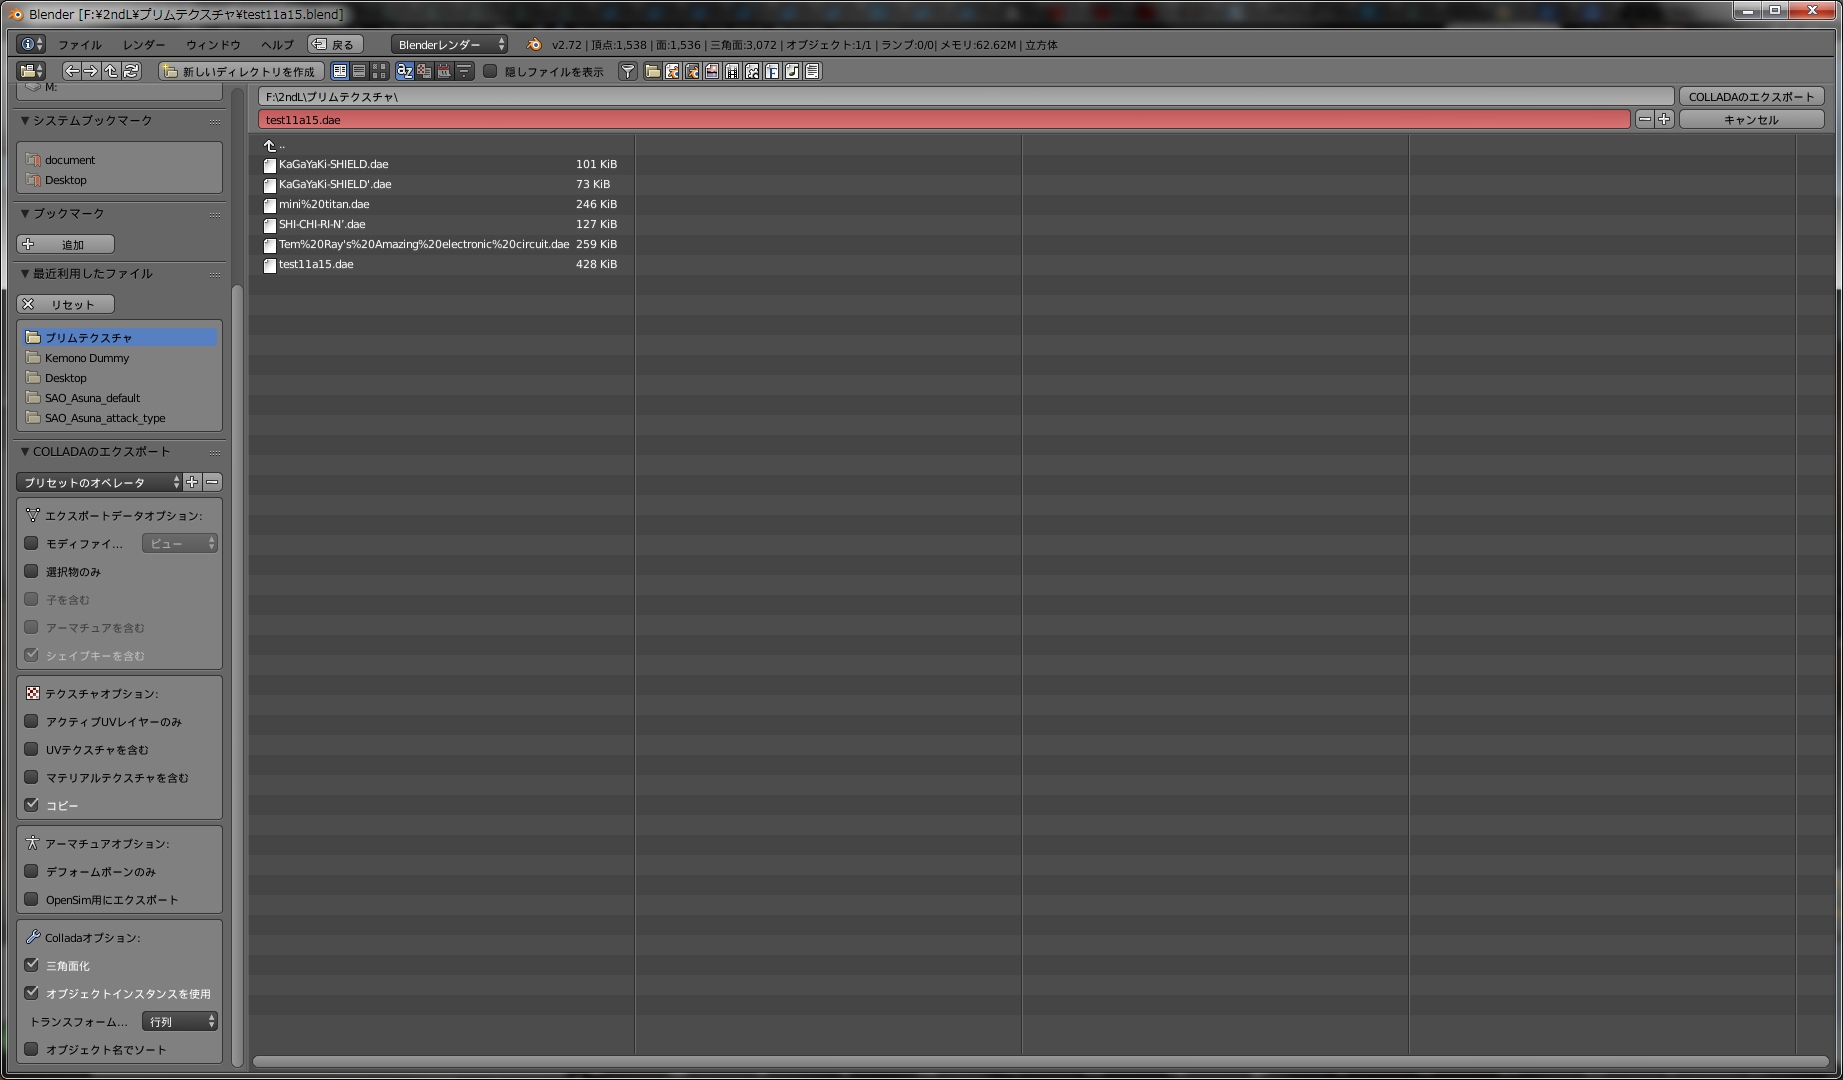Sort files alphabetically
1843x1080 pixels.
405,71
